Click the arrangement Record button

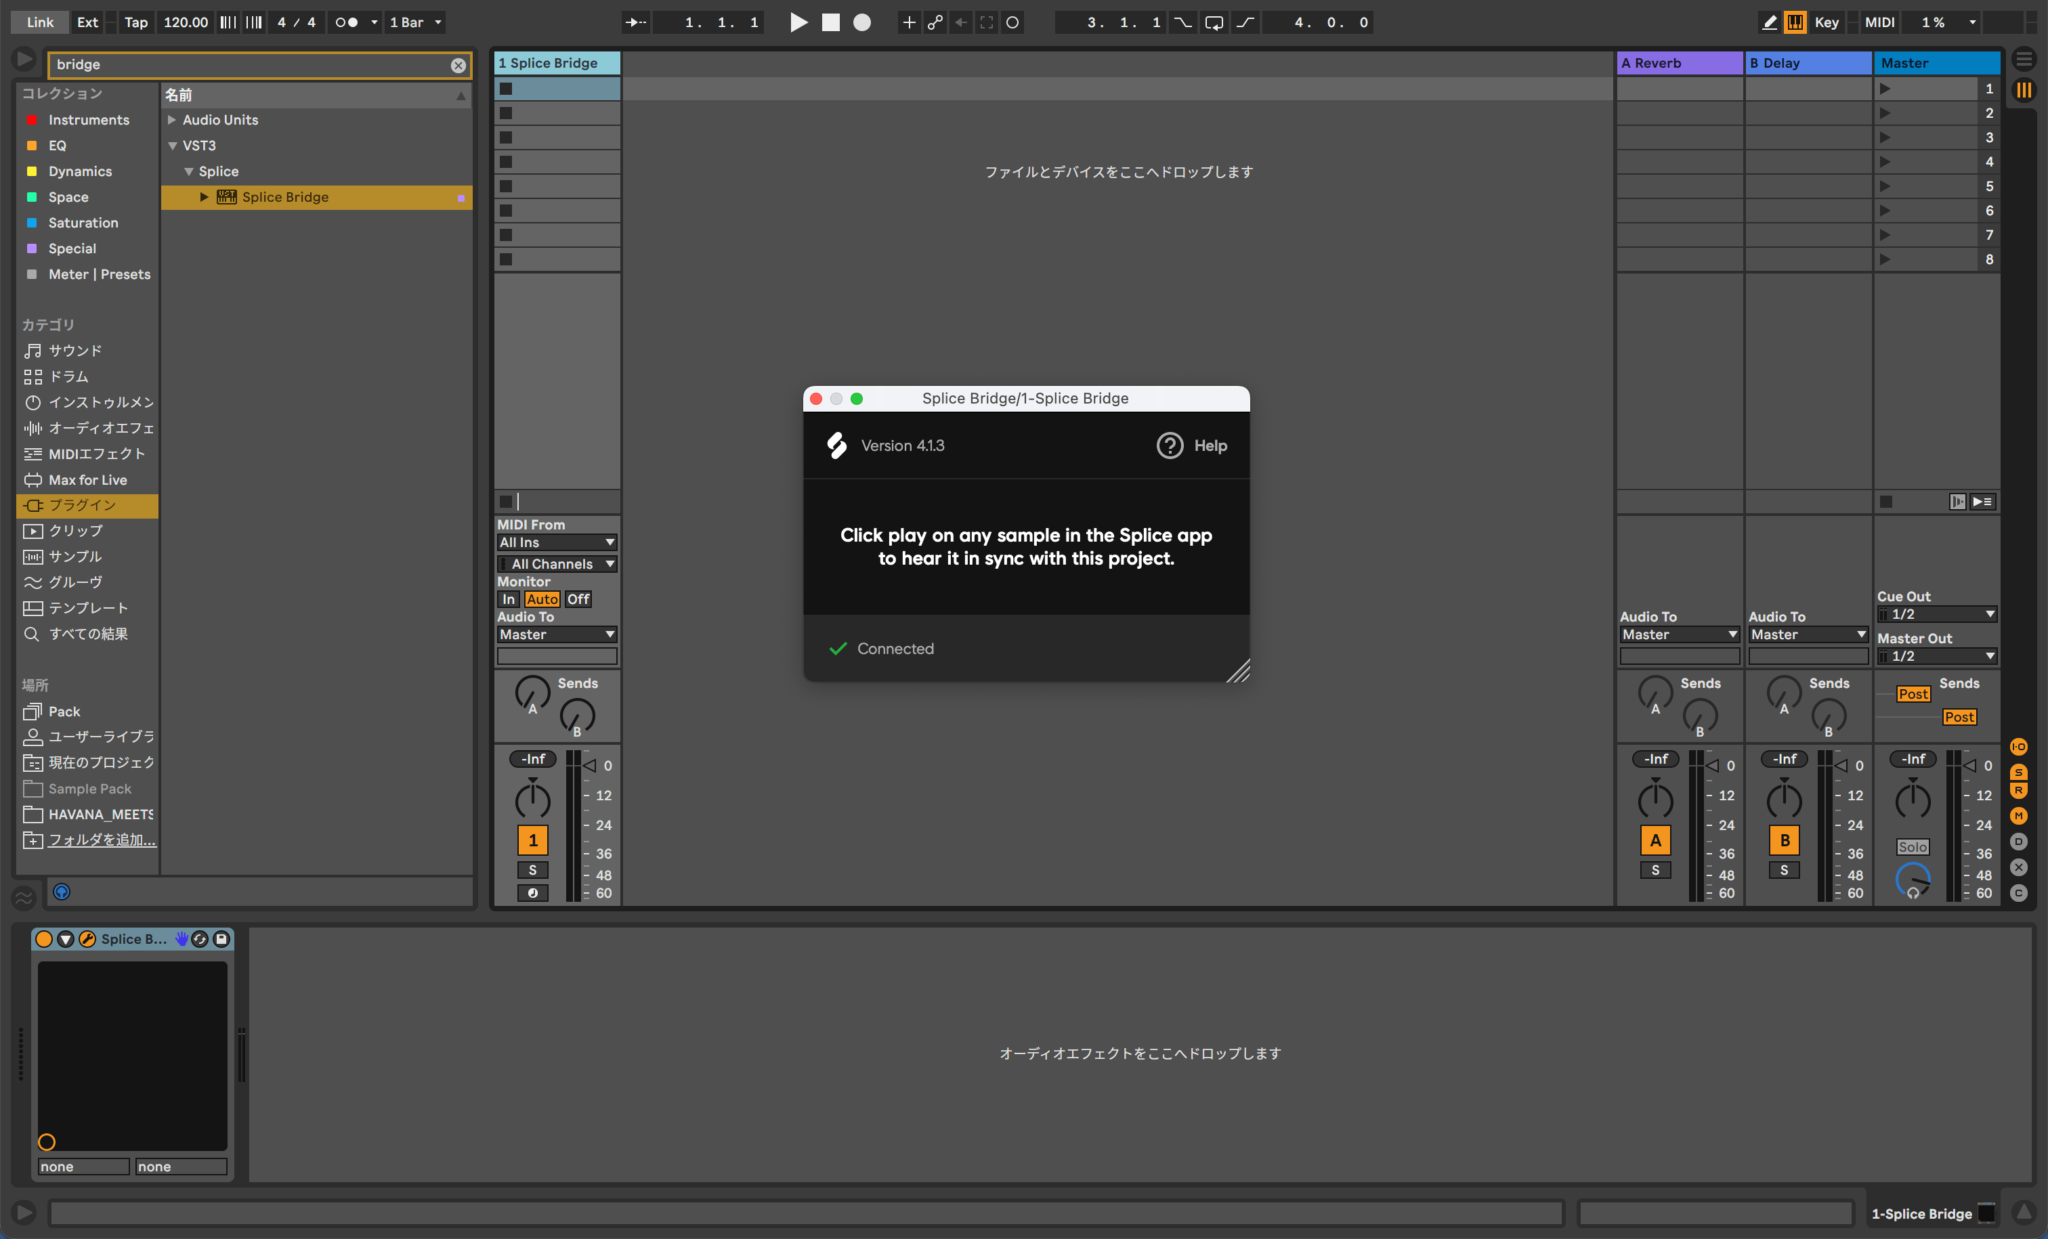pyautogui.click(x=862, y=22)
